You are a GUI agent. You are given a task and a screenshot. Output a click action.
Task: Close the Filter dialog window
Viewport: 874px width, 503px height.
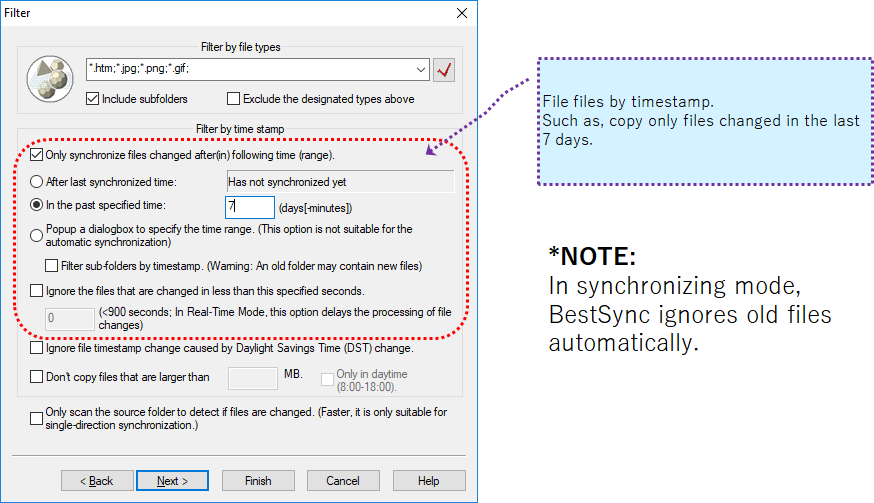coord(462,13)
